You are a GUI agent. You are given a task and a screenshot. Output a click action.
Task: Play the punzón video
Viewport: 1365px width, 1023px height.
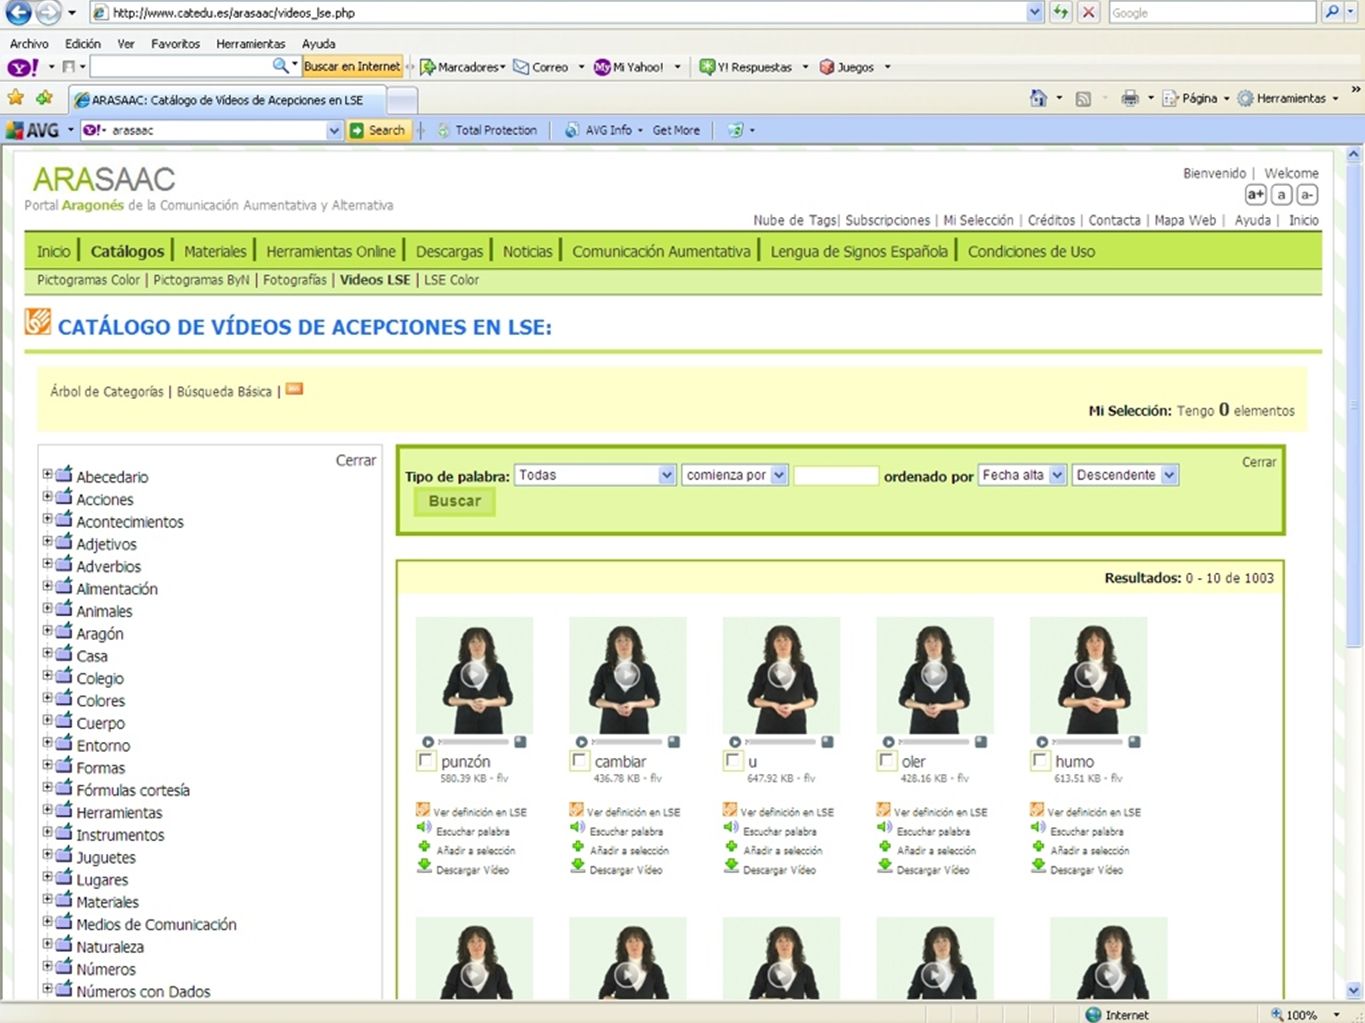[474, 675]
